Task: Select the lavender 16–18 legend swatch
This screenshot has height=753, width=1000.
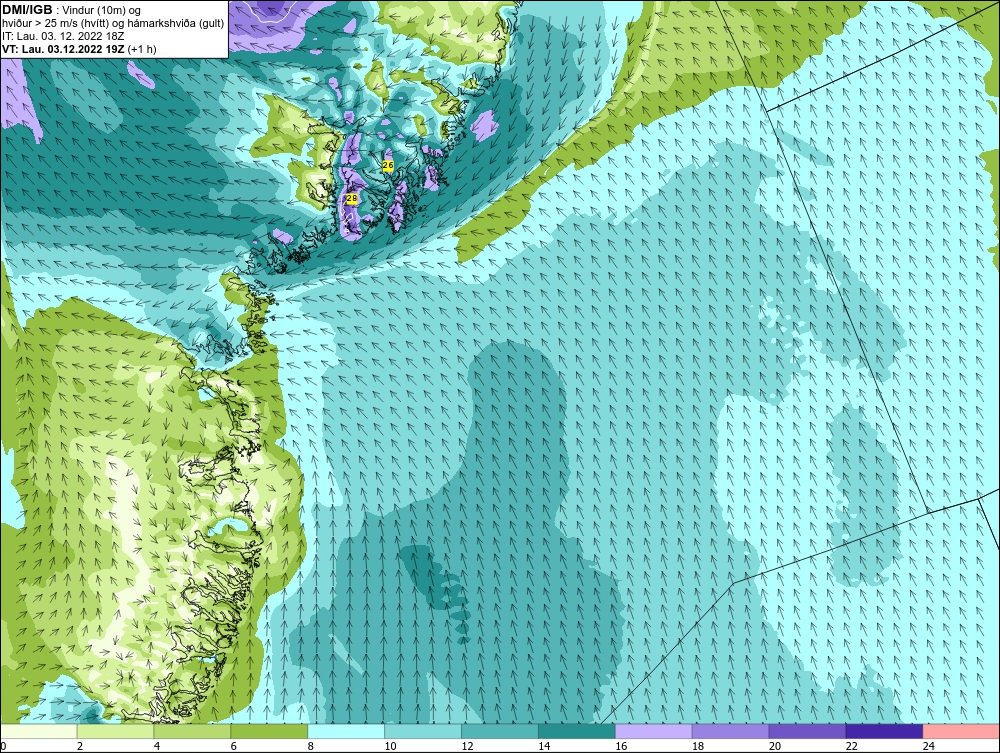Action: point(654,731)
